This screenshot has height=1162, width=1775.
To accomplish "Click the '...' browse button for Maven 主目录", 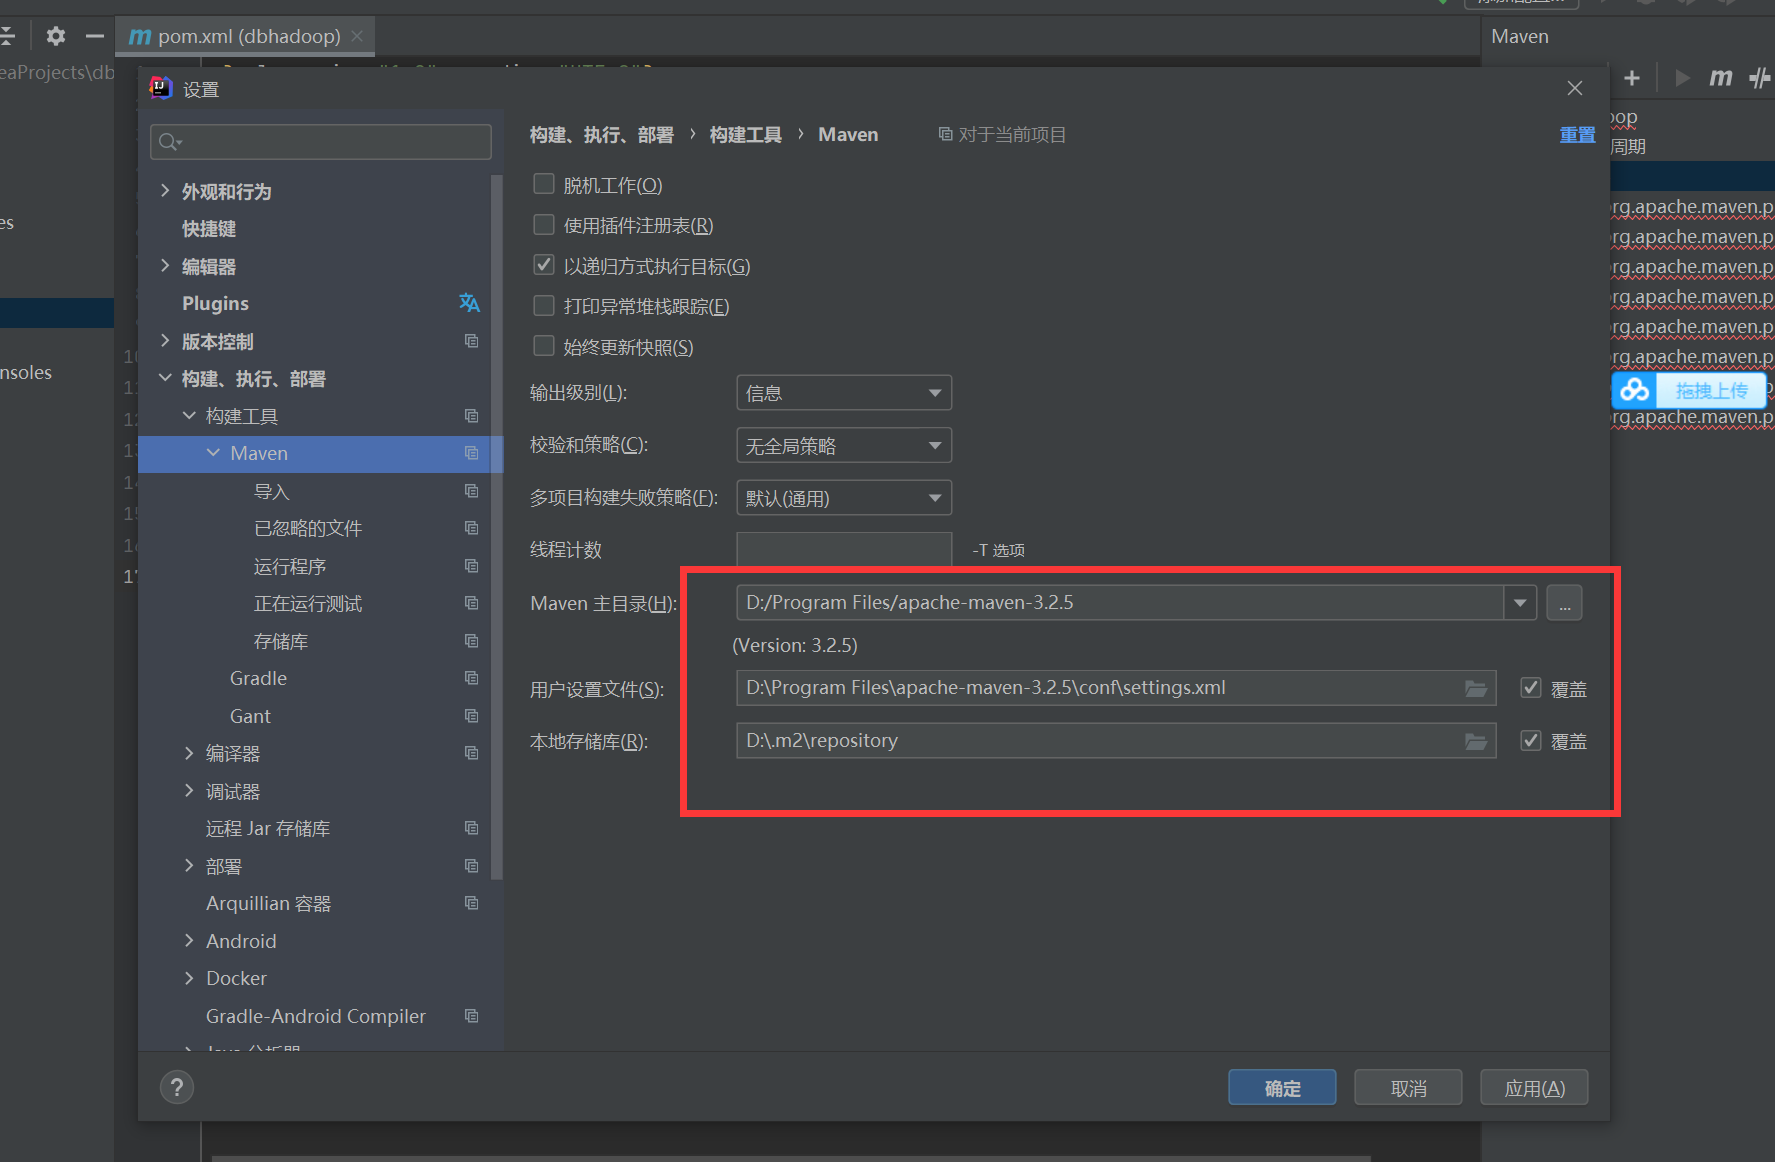I will [1564, 603].
